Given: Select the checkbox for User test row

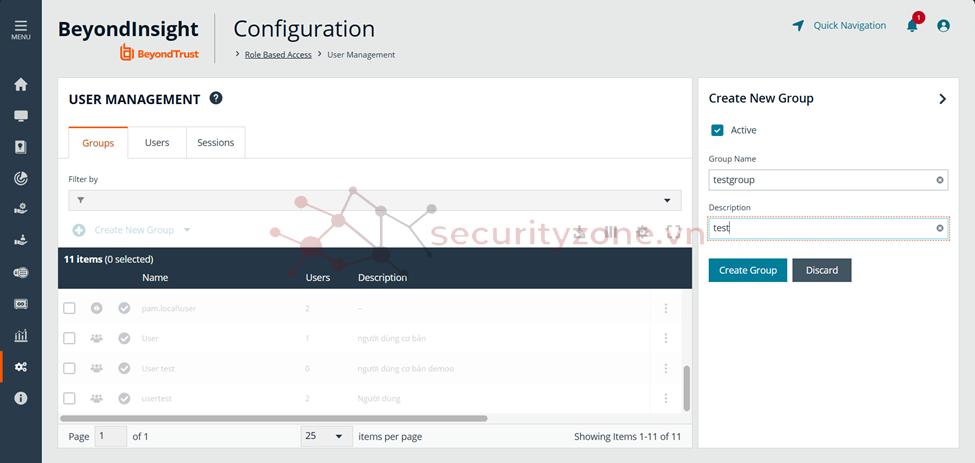Looking at the screenshot, I should pos(69,368).
